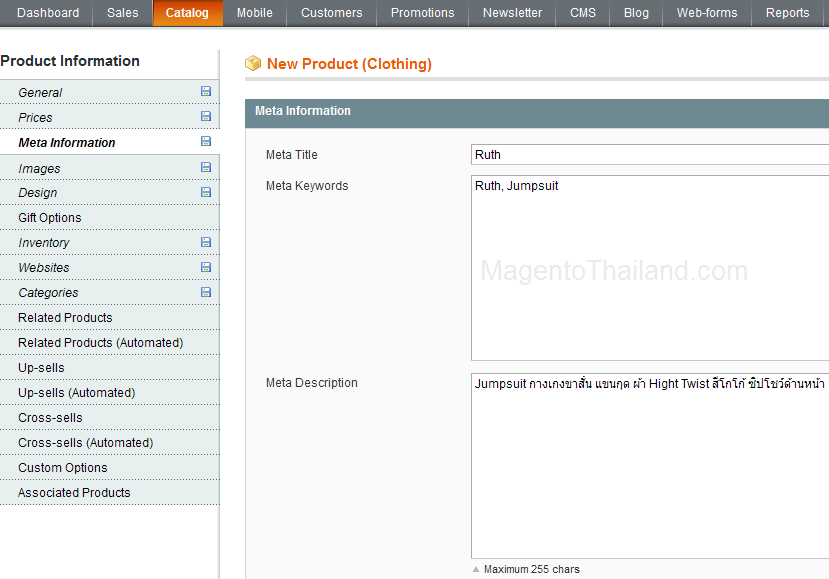
Task: Click the save icon next to General
Action: point(206,92)
